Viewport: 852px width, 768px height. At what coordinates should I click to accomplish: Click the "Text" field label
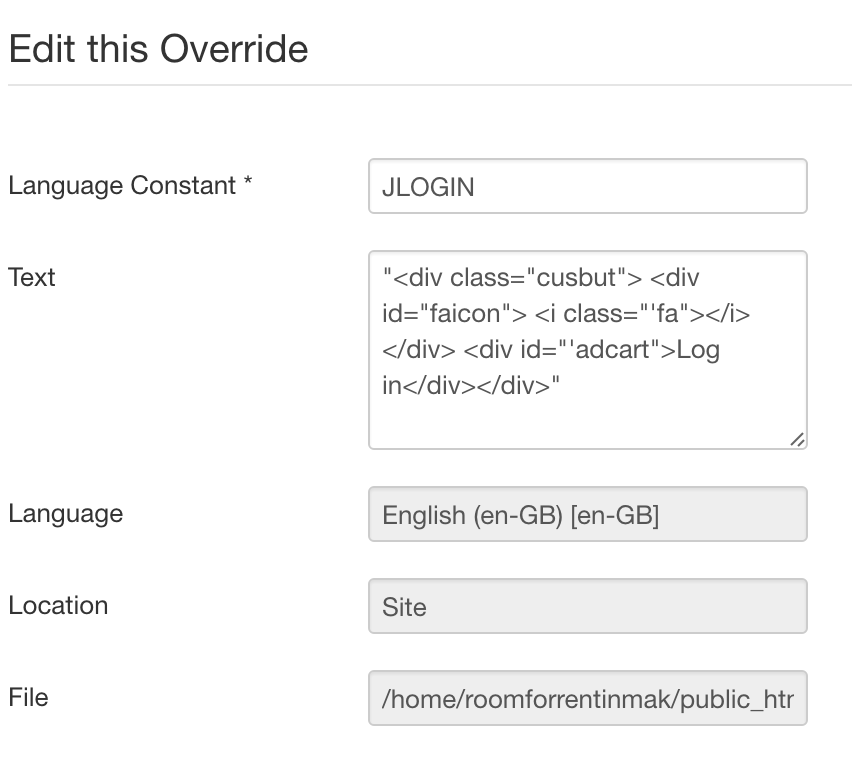click(32, 278)
